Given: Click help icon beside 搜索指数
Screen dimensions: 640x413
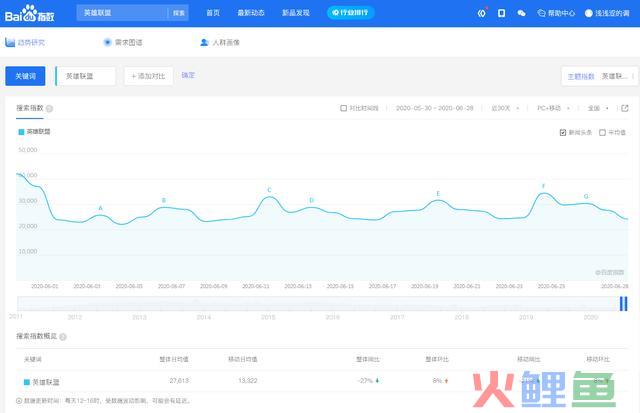Looking at the screenshot, I should pyautogui.click(x=49, y=109).
